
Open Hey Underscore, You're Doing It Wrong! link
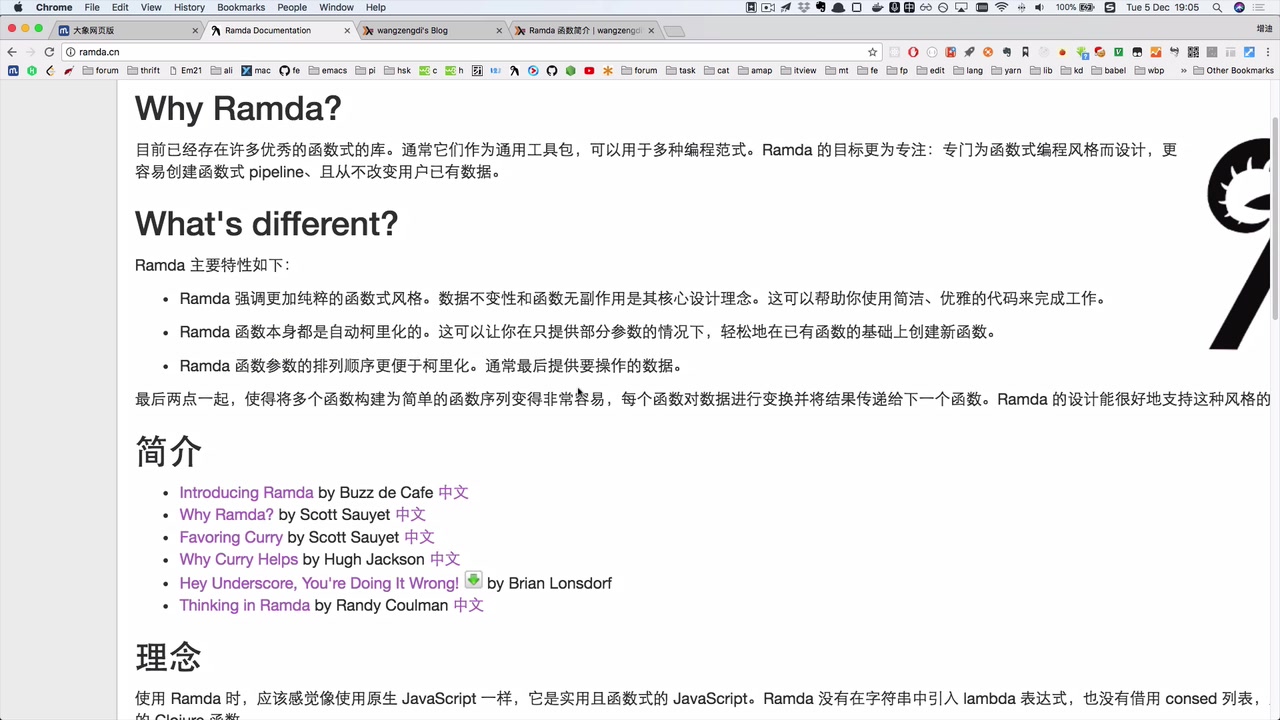click(319, 583)
